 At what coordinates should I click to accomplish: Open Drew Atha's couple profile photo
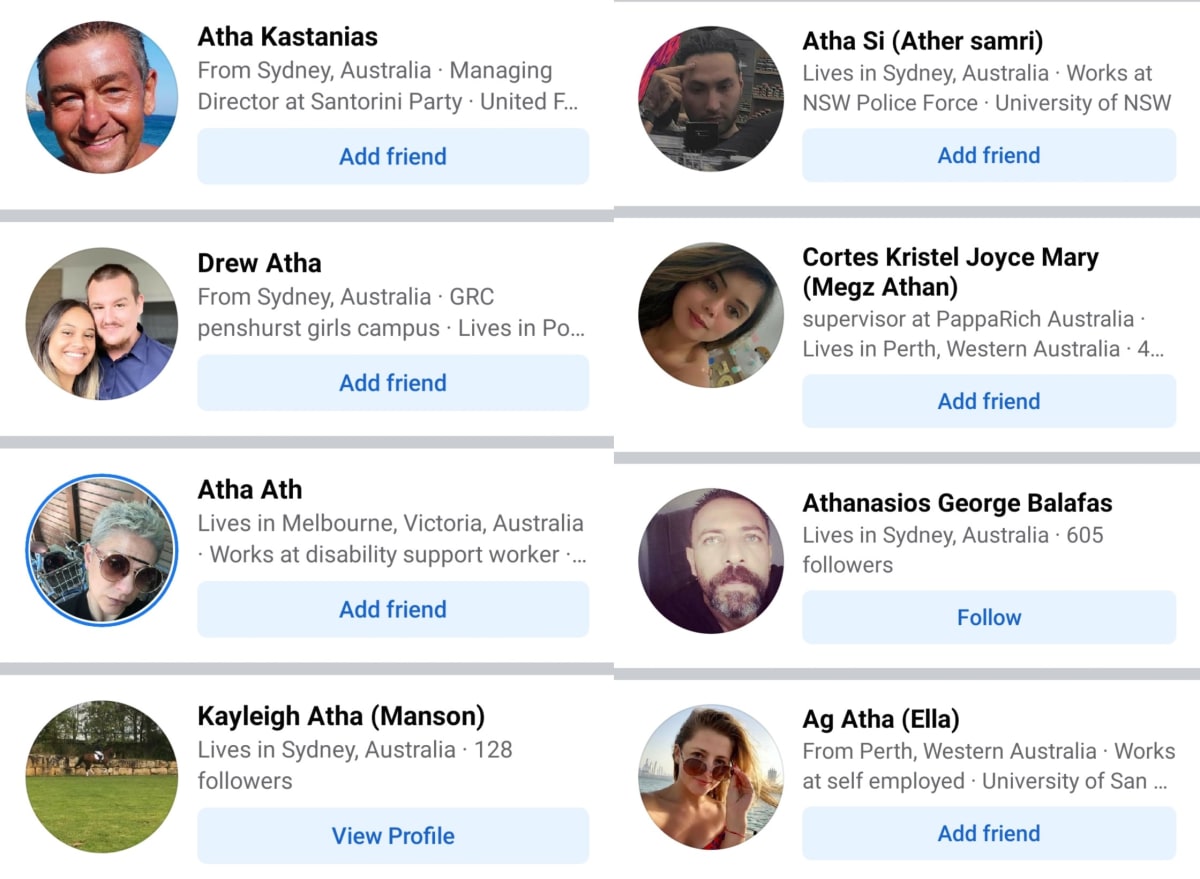[102, 324]
